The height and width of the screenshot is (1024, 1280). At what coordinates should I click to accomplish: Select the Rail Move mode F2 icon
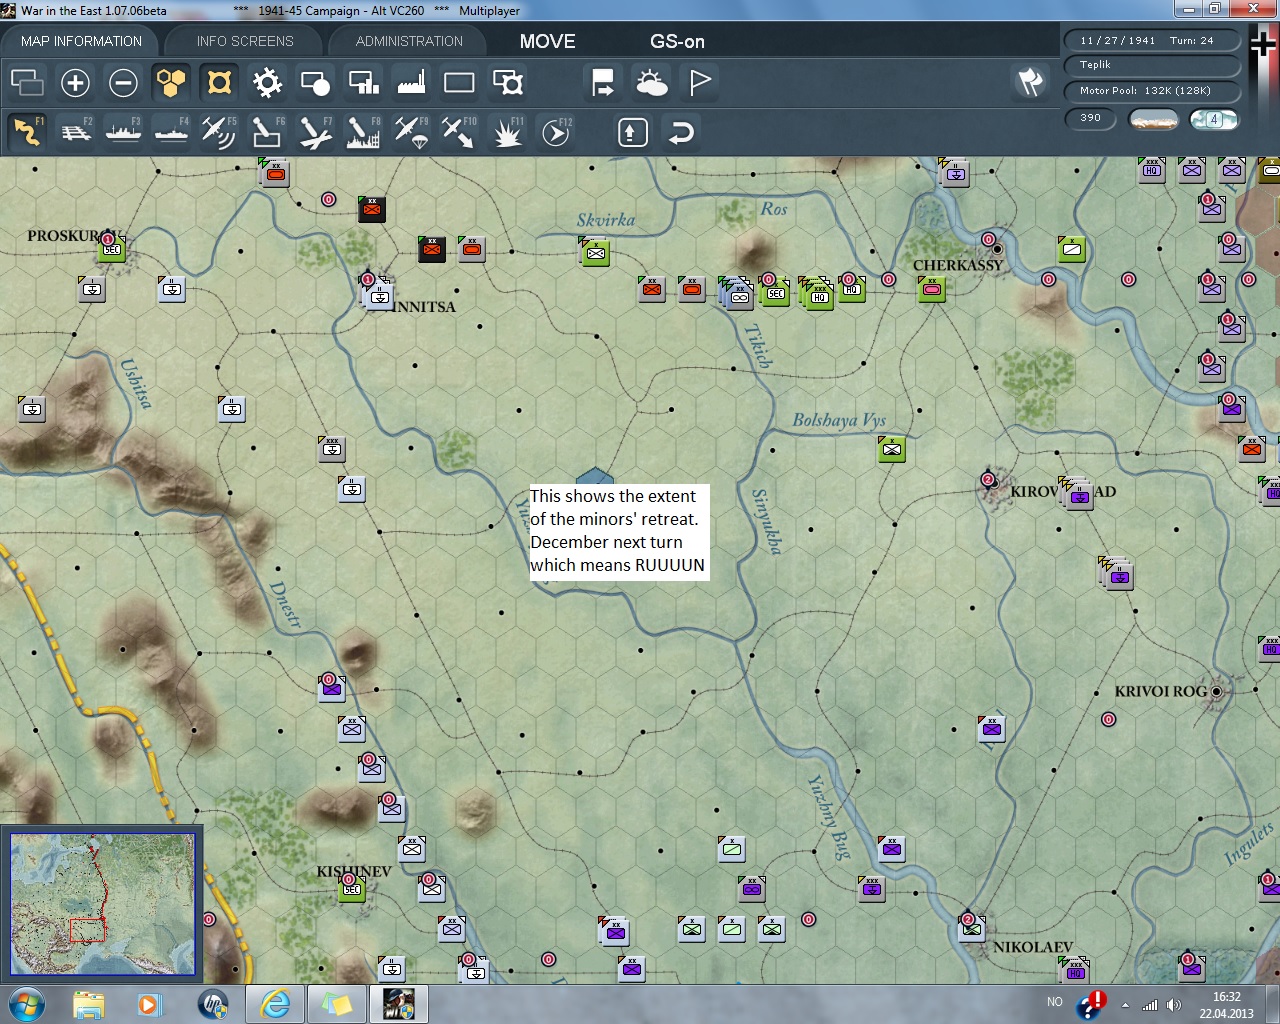click(x=75, y=132)
